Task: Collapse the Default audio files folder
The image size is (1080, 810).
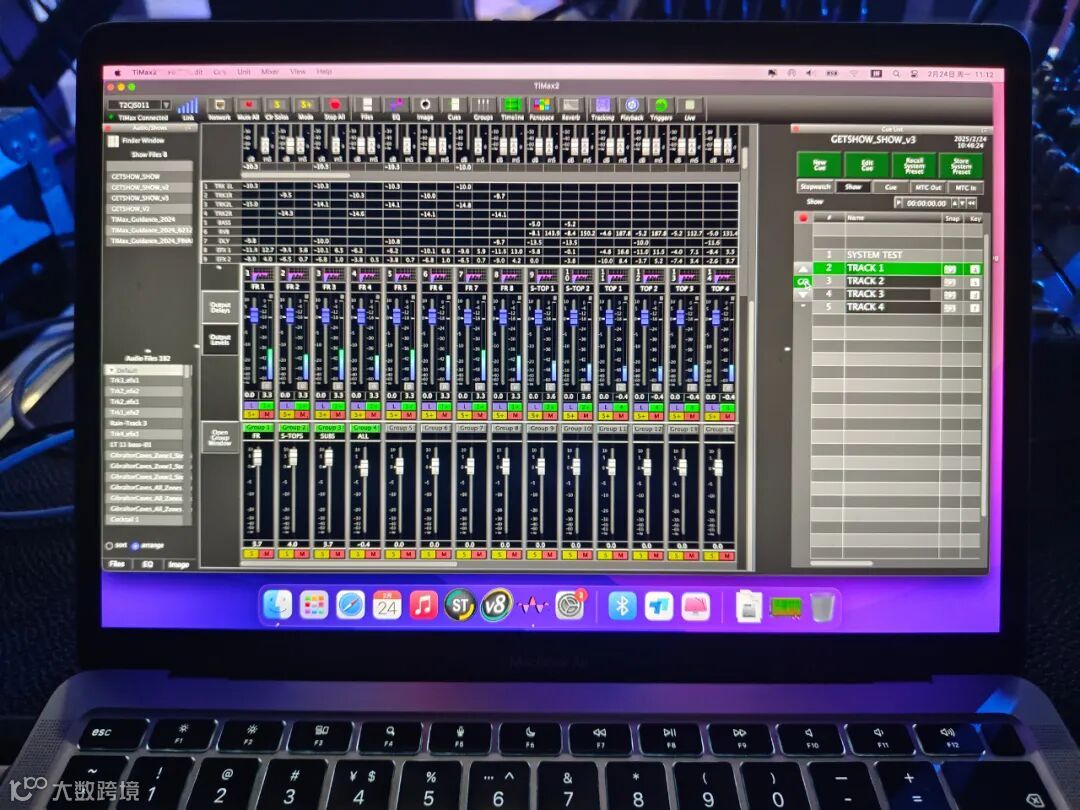Action: tap(112, 370)
